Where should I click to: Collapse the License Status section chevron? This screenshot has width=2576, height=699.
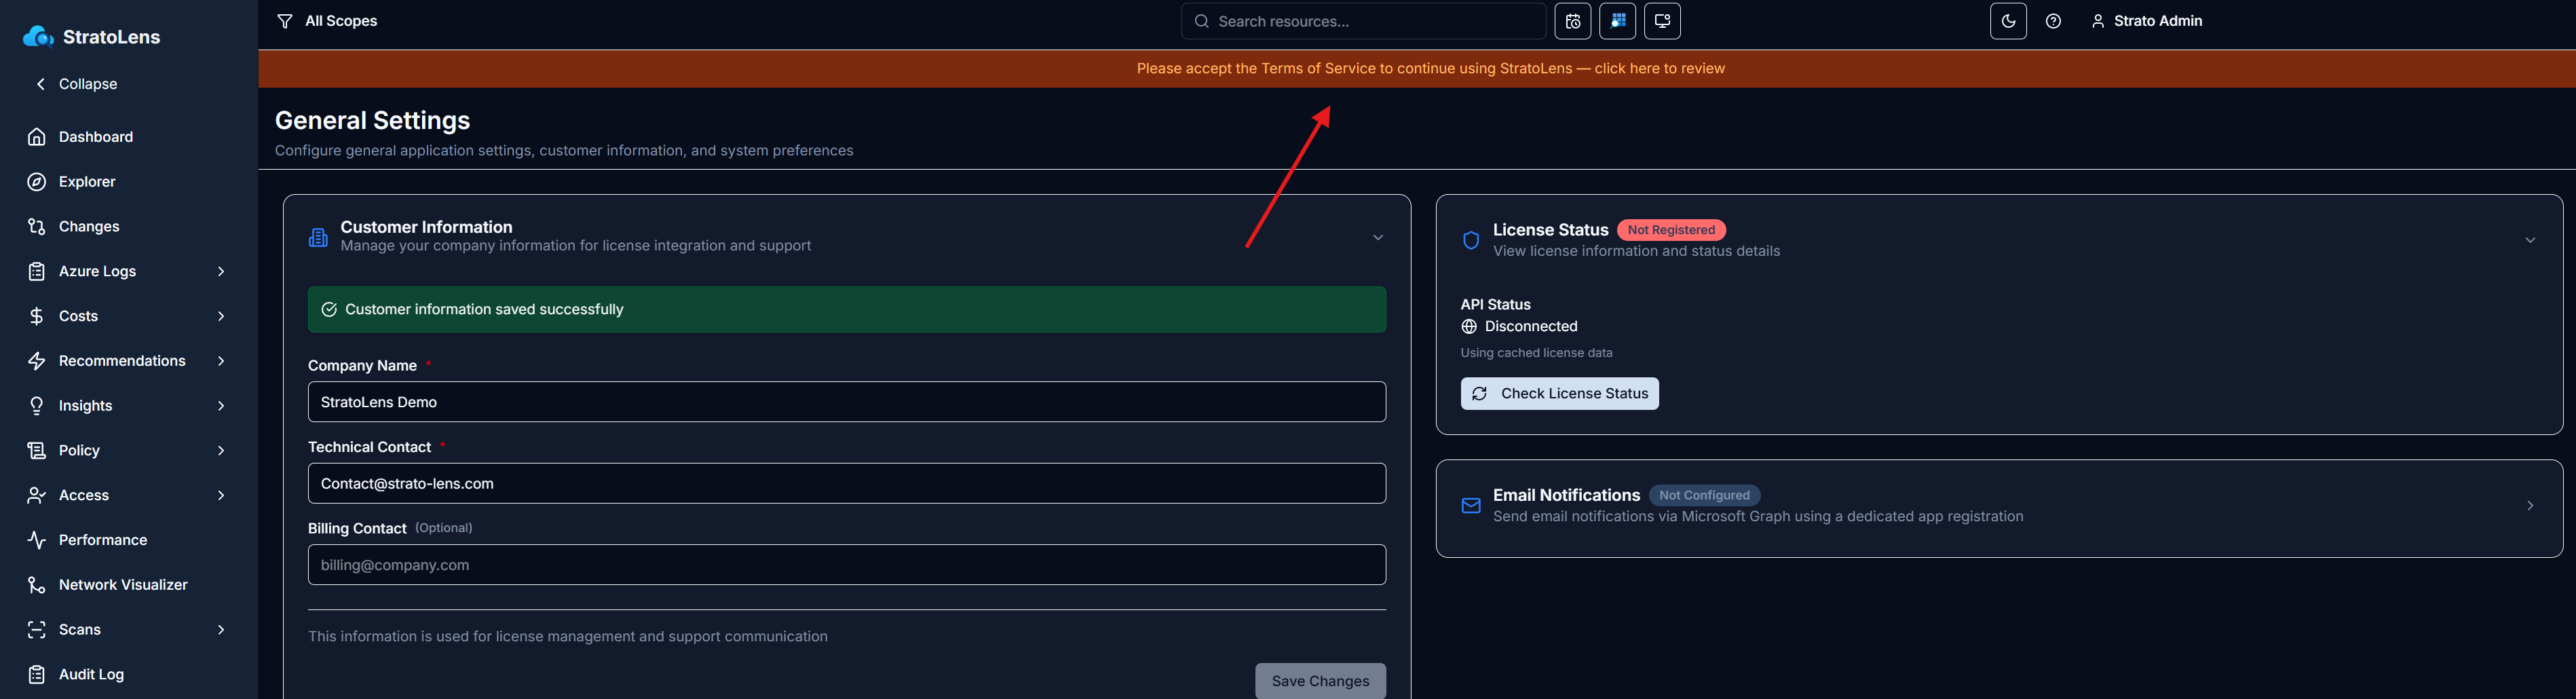click(x=2530, y=241)
